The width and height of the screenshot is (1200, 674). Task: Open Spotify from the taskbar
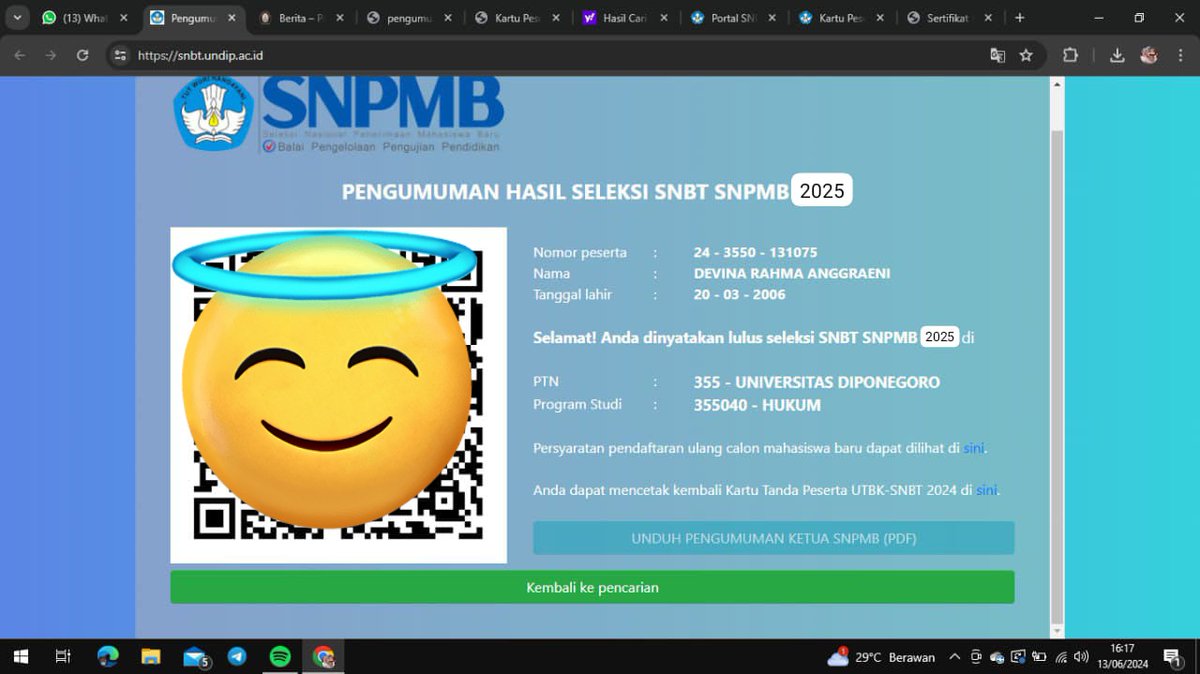click(x=280, y=657)
